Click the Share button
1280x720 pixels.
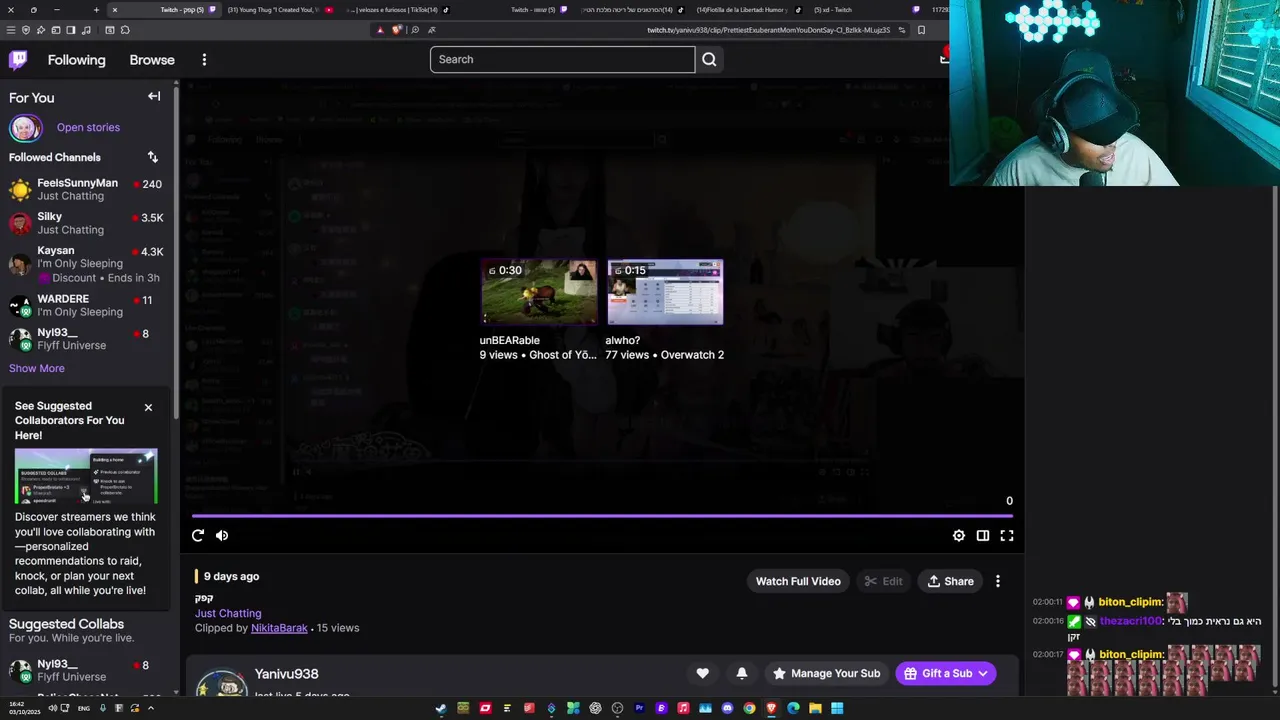(x=950, y=581)
